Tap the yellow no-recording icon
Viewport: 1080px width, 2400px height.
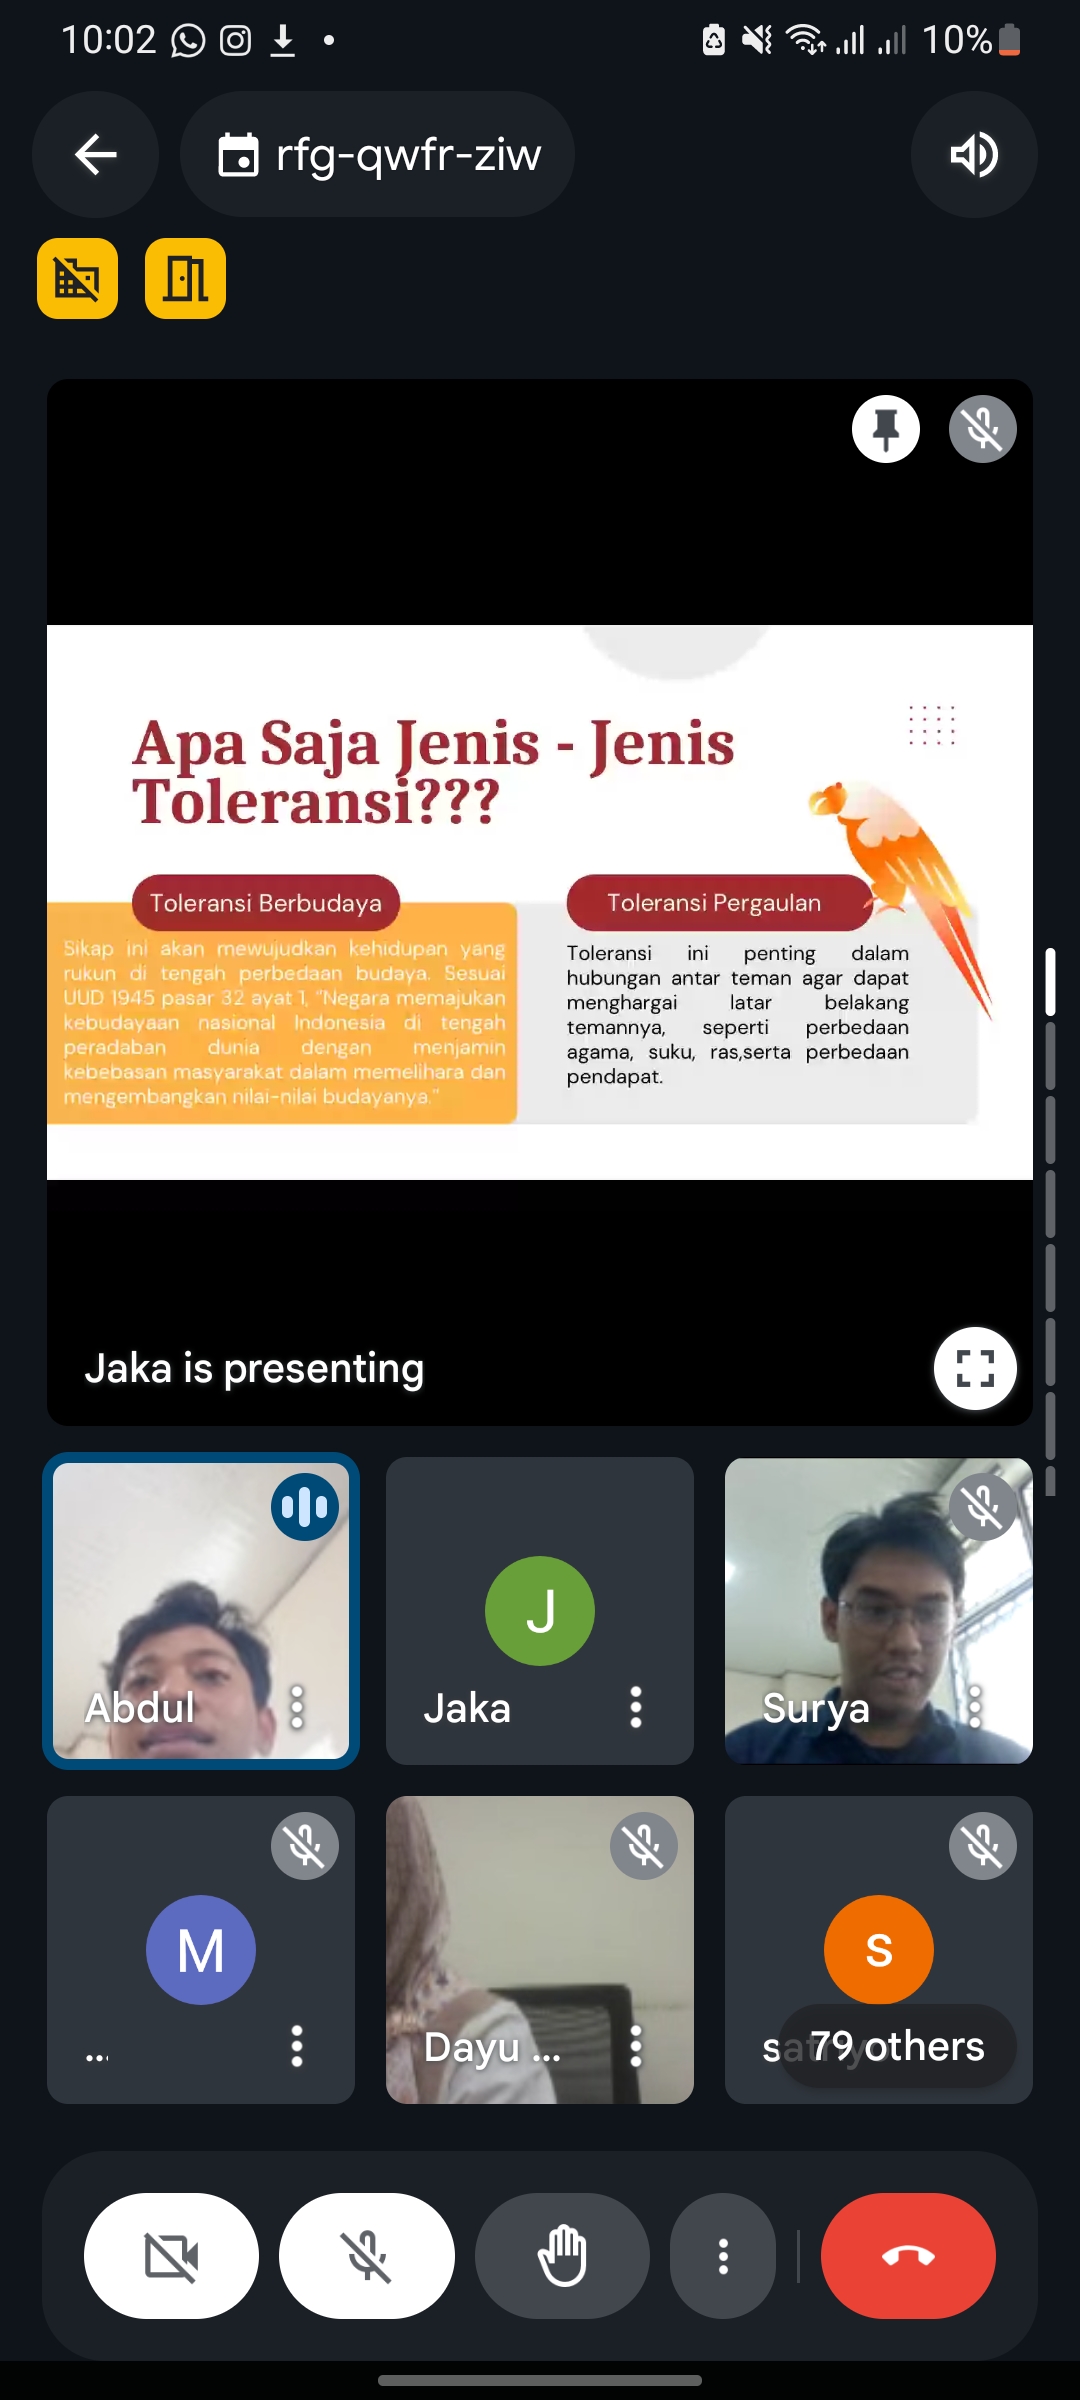78,279
